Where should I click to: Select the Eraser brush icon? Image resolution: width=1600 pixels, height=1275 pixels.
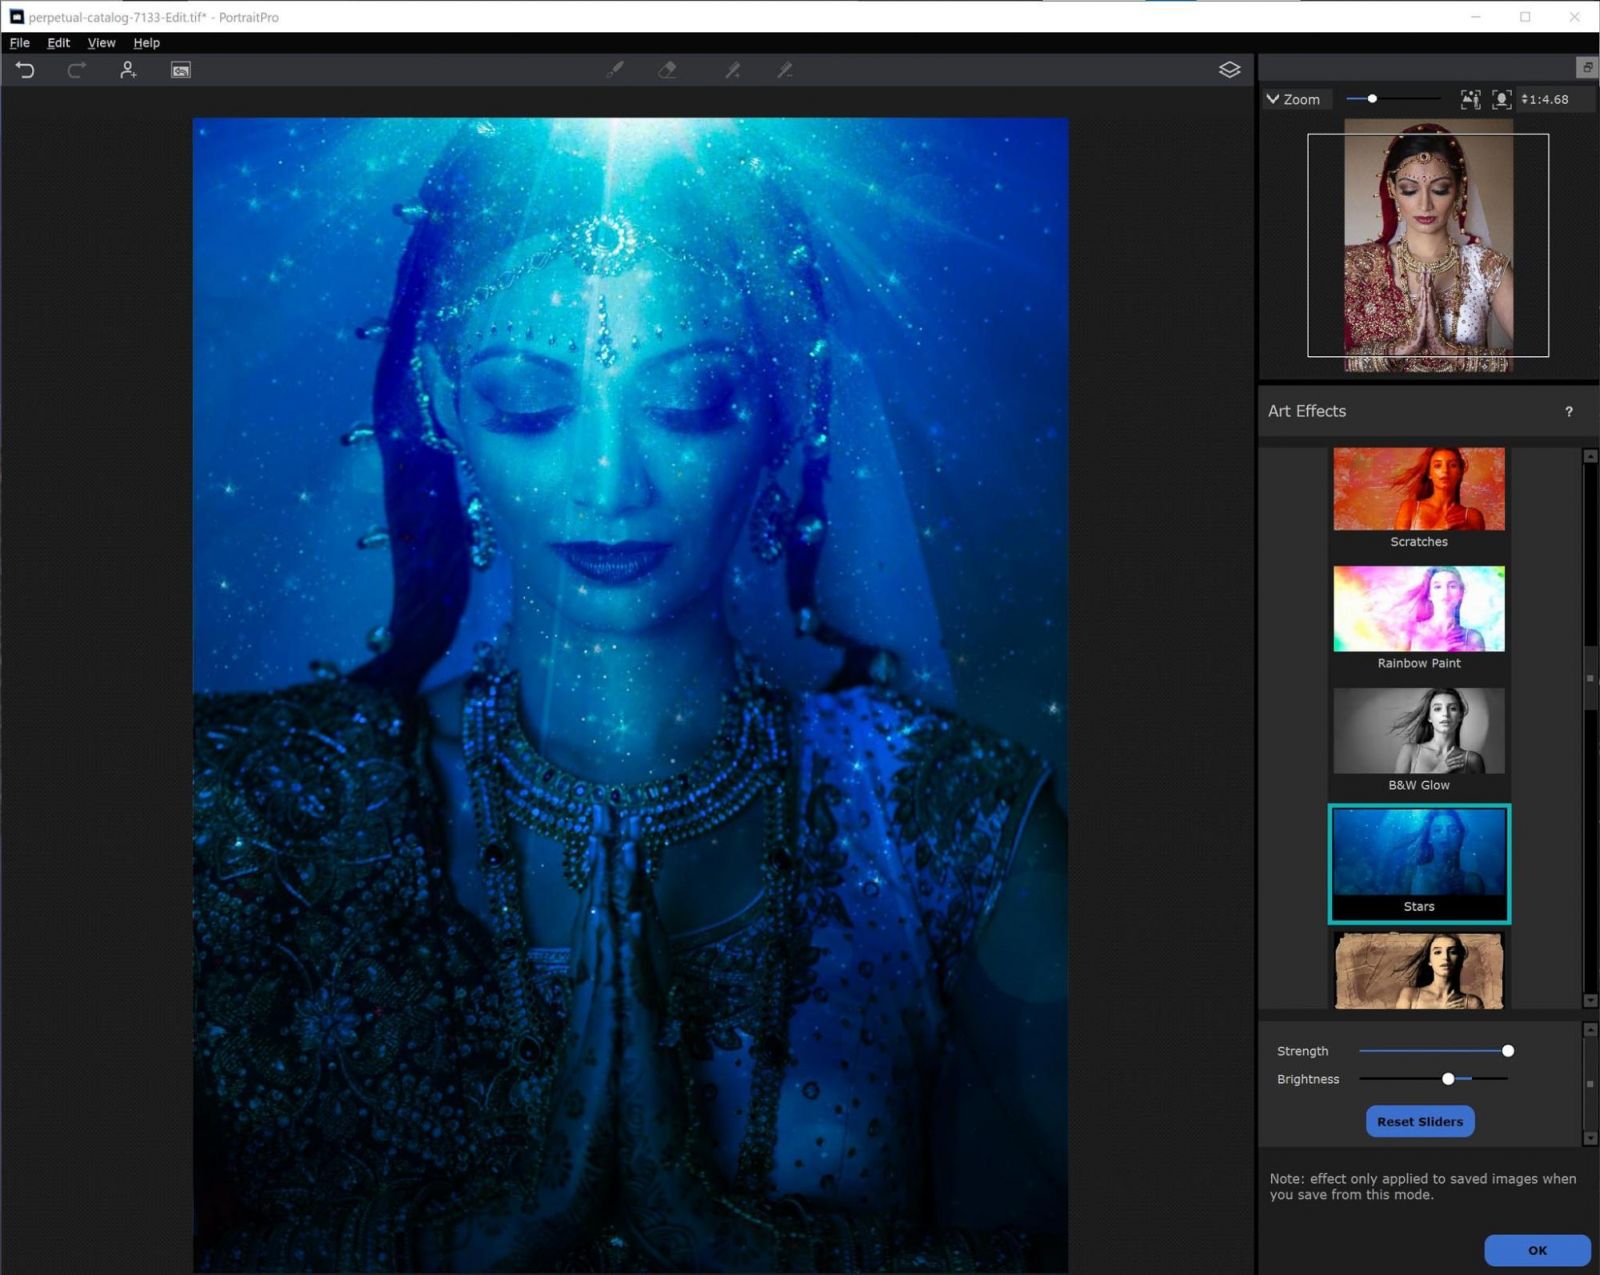tap(667, 69)
